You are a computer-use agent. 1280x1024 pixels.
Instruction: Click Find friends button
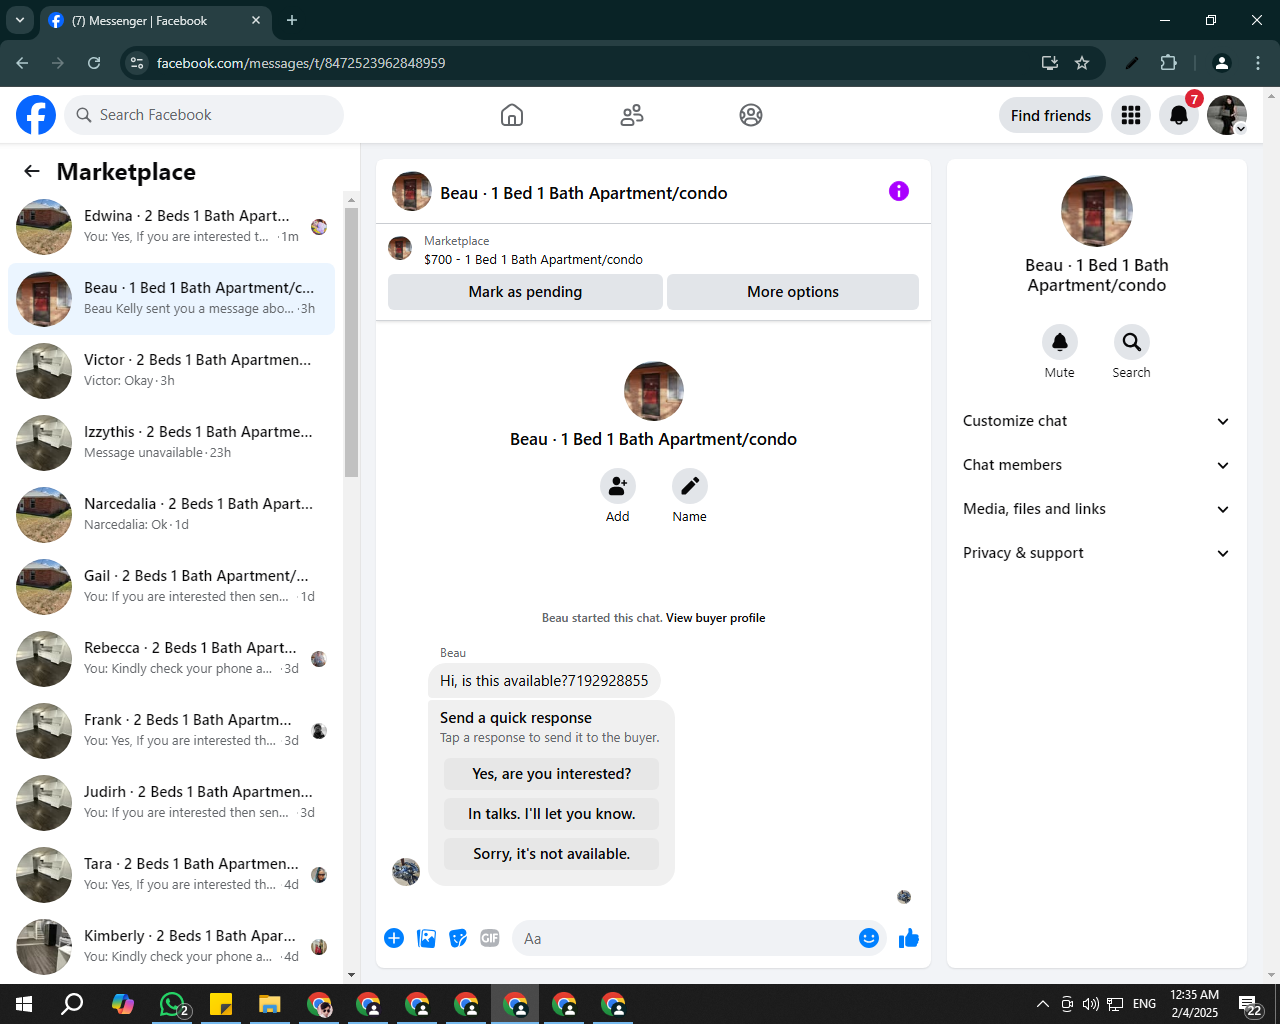pyautogui.click(x=1051, y=115)
